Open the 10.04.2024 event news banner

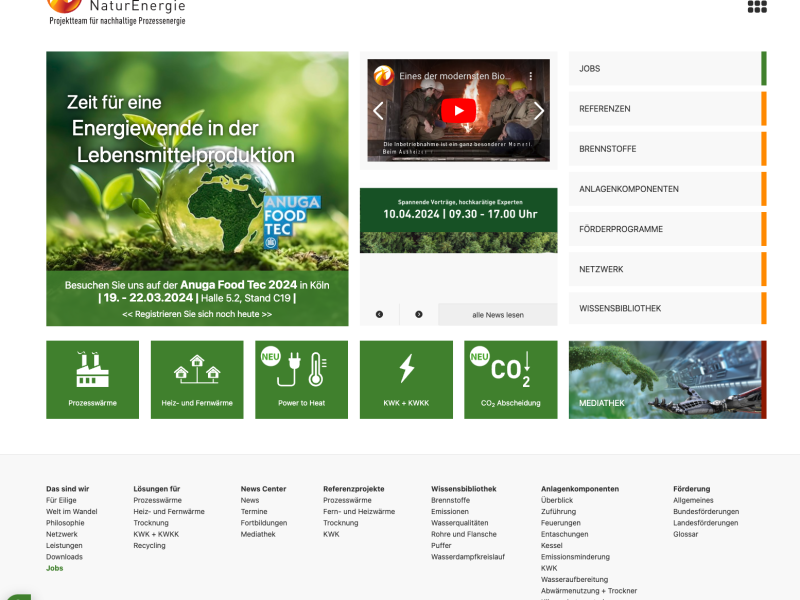(x=458, y=220)
